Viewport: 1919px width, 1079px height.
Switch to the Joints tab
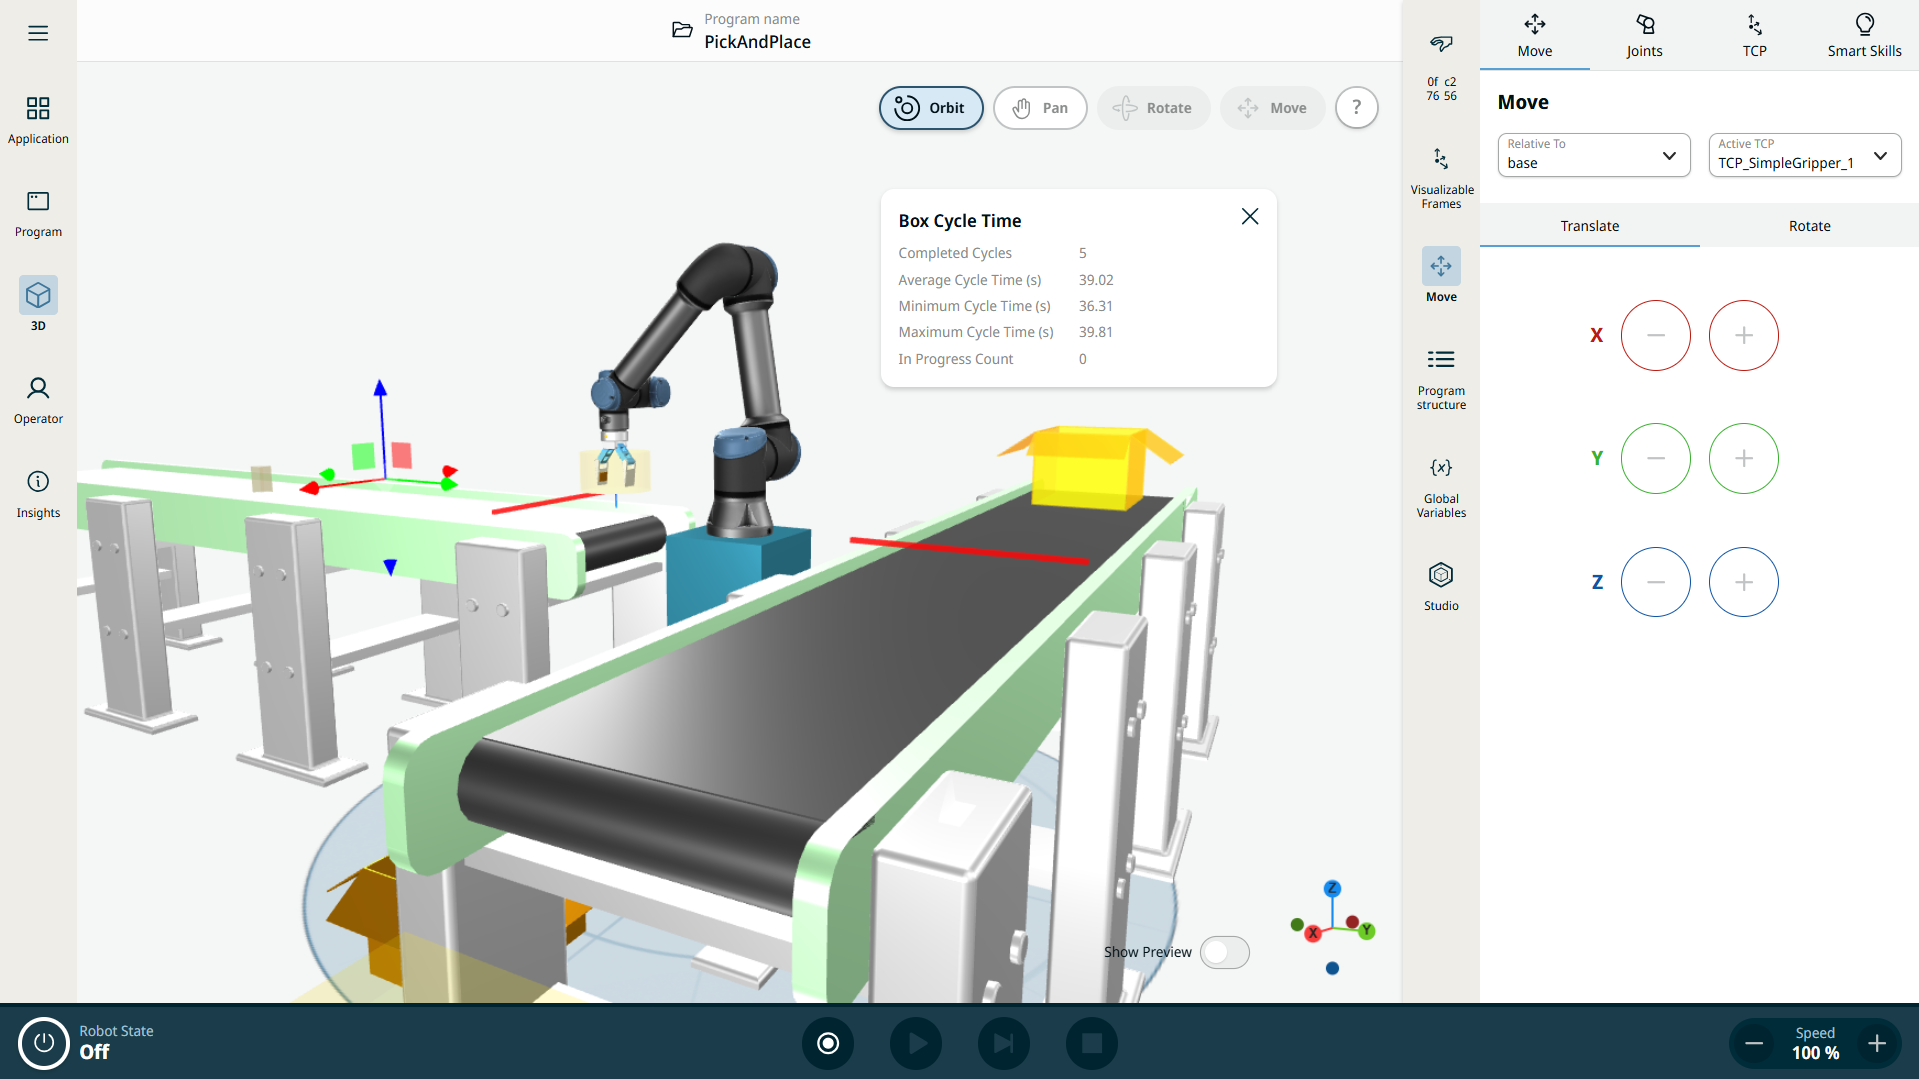tap(1644, 35)
